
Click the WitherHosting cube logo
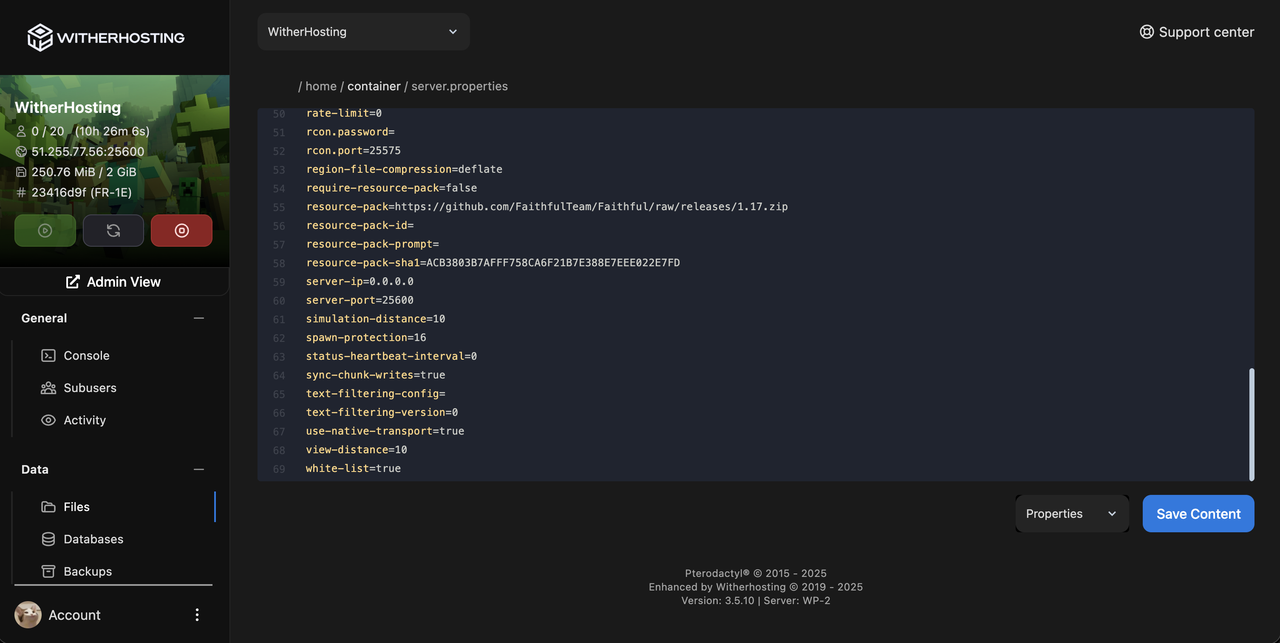point(39,38)
